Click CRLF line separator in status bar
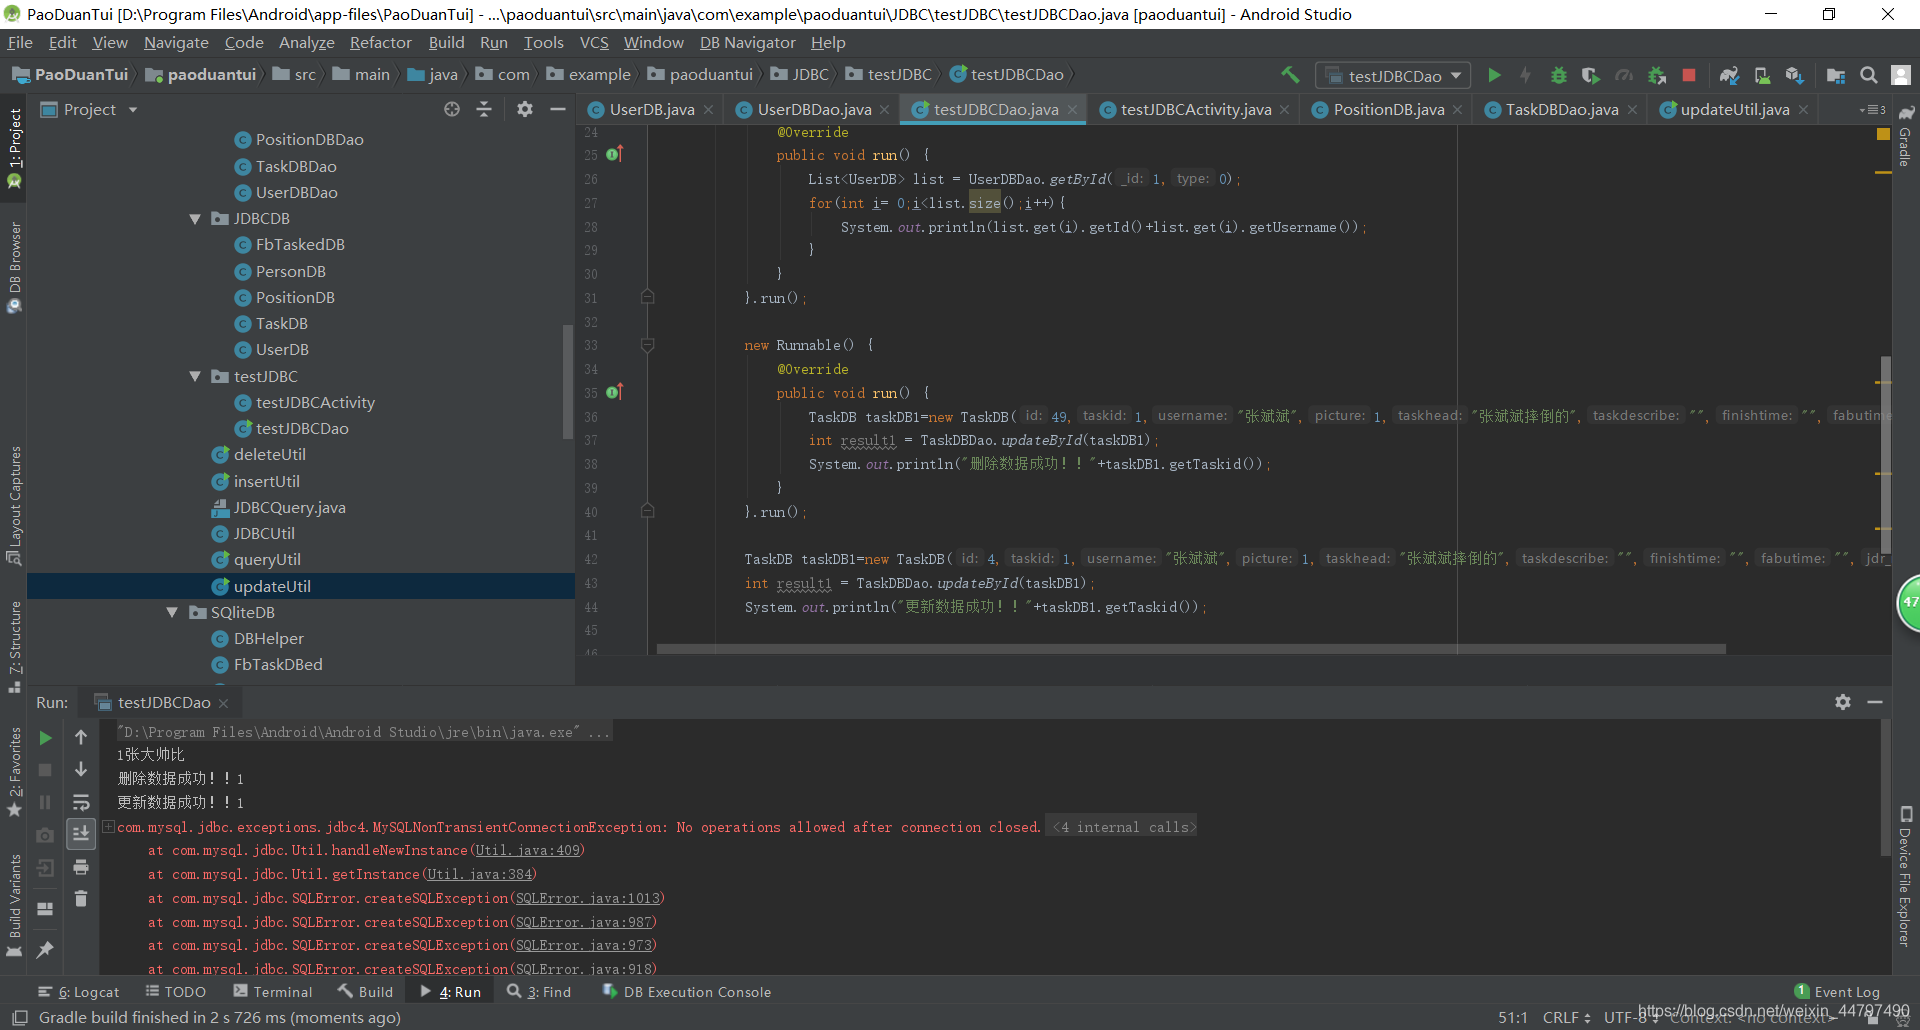The height and width of the screenshot is (1030, 1920). (1566, 1018)
